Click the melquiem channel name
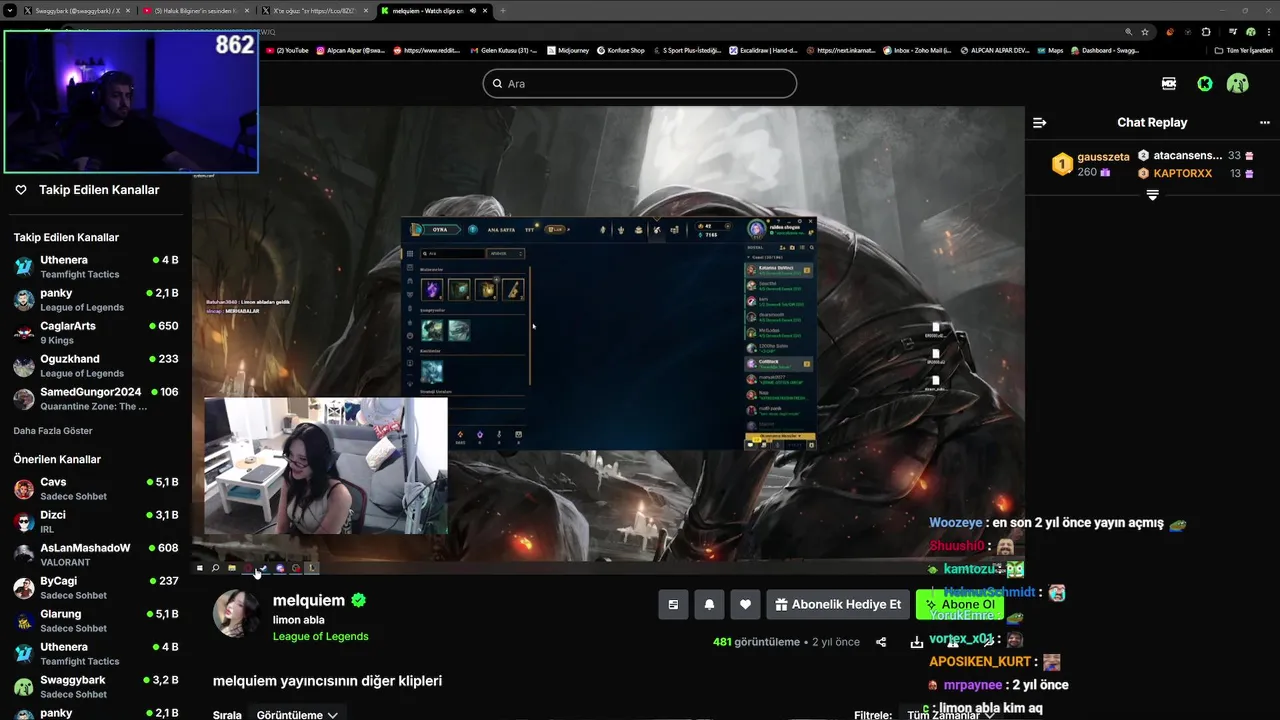The image size is (1280, 720). tap(309, 600)
